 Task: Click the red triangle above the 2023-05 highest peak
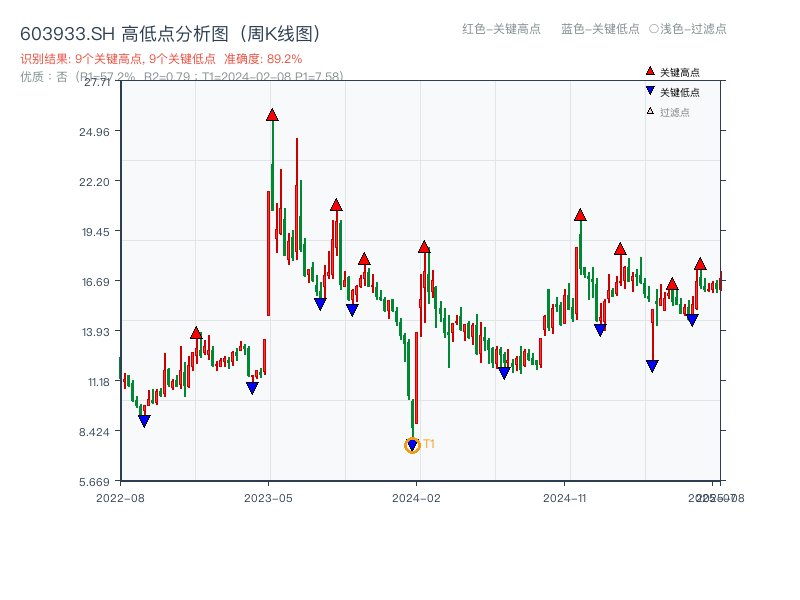click(x=272, y=115)
